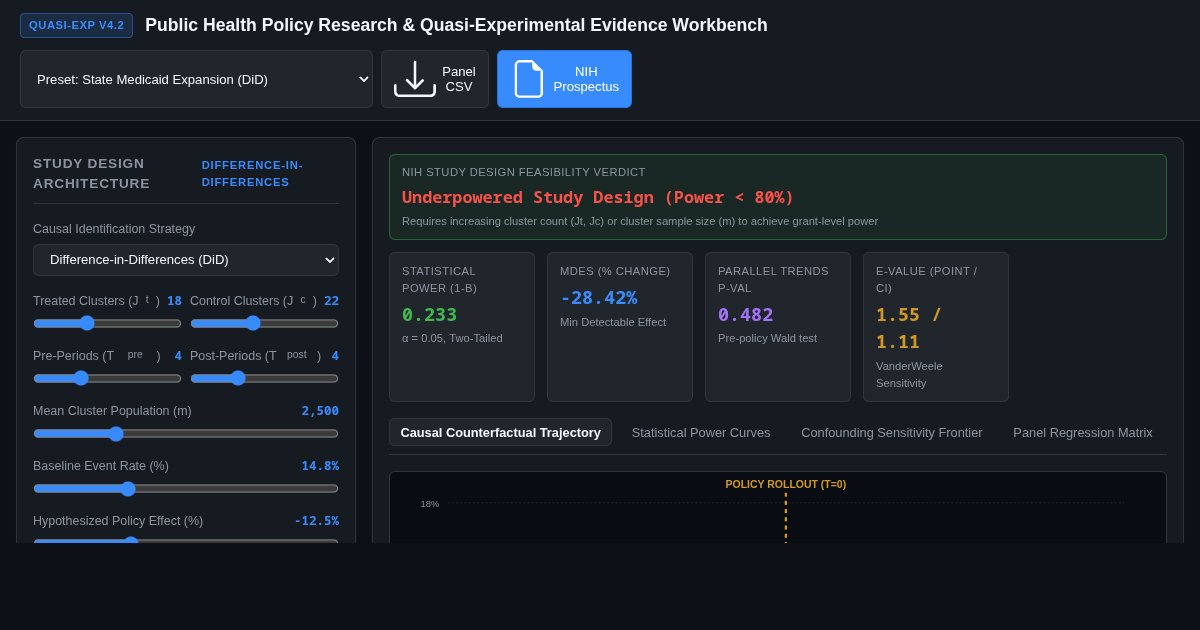Screen dimensions: 1200x630
Task: Adjust the Baseline Event Rate slider
Action: pos(186,488)
